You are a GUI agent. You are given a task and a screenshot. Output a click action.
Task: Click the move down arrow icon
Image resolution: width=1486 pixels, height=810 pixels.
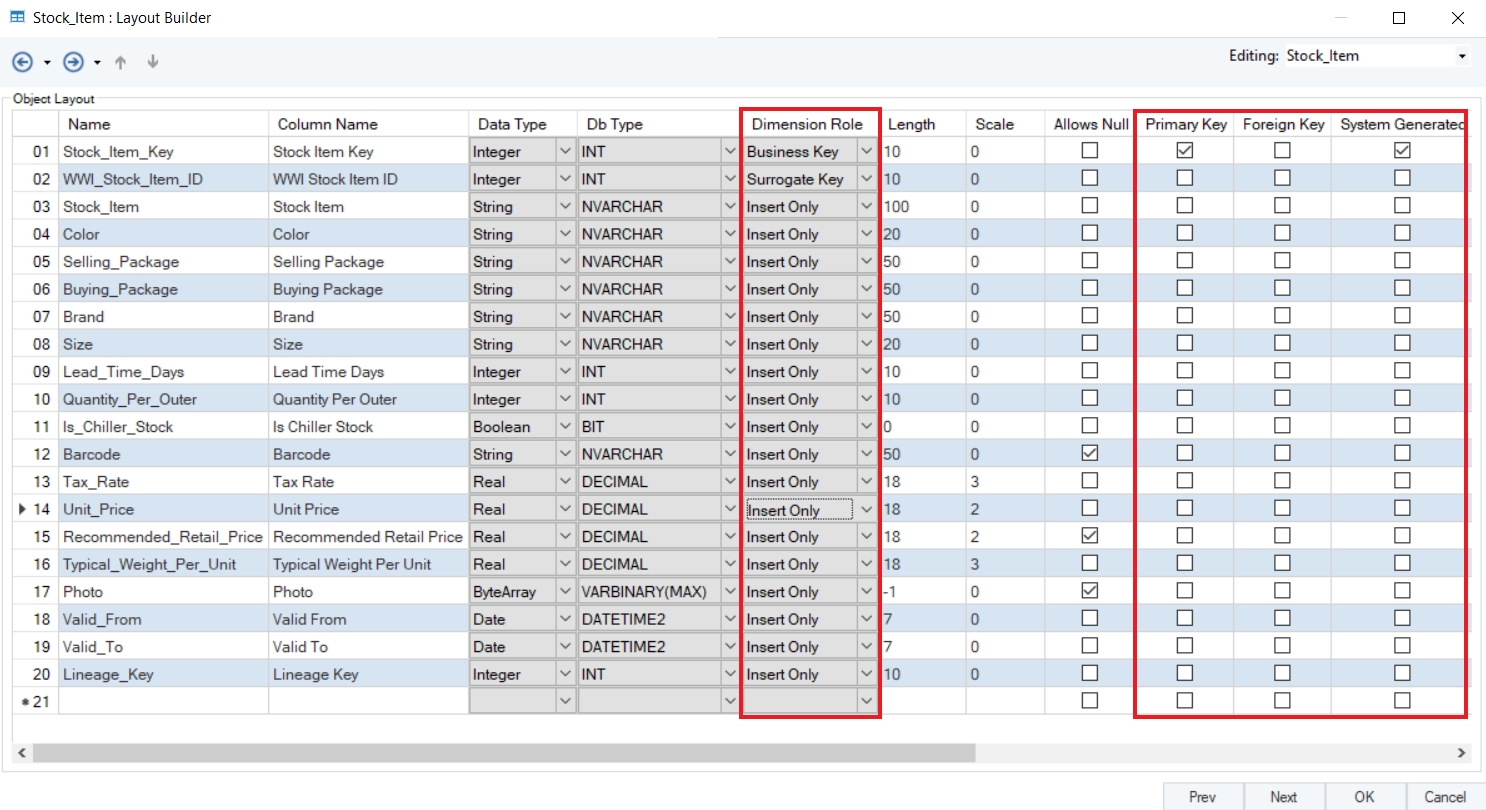click(153, 62)
